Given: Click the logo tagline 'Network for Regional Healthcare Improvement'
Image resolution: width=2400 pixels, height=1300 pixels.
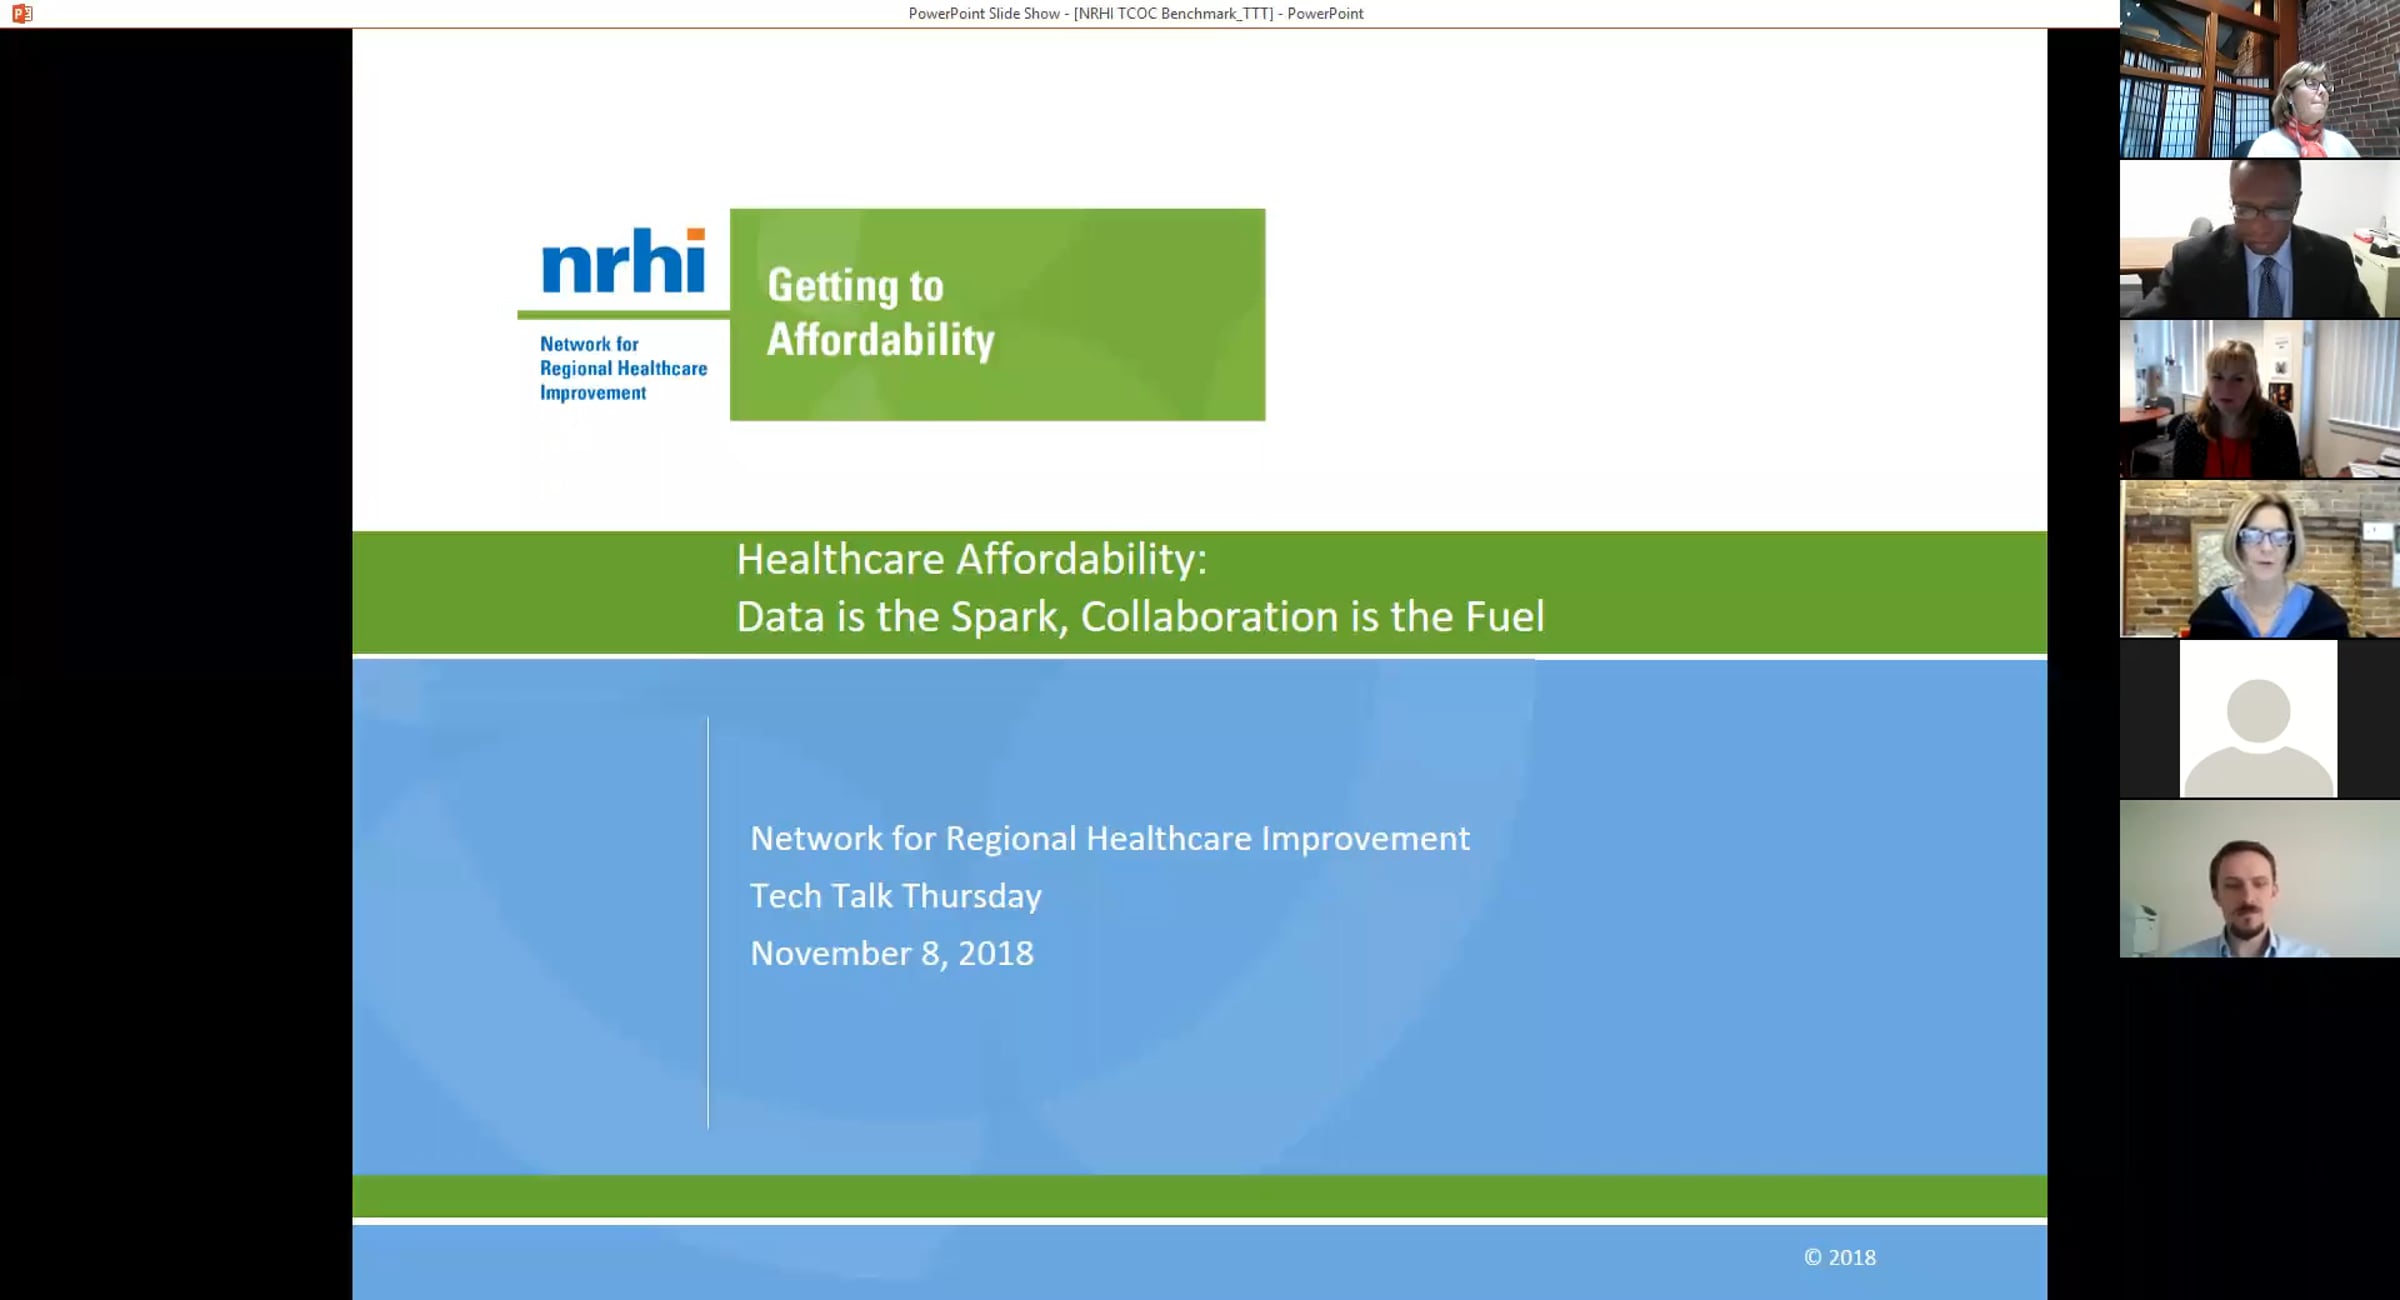Looking at the screenshot, I should click(x=623, y=368).
